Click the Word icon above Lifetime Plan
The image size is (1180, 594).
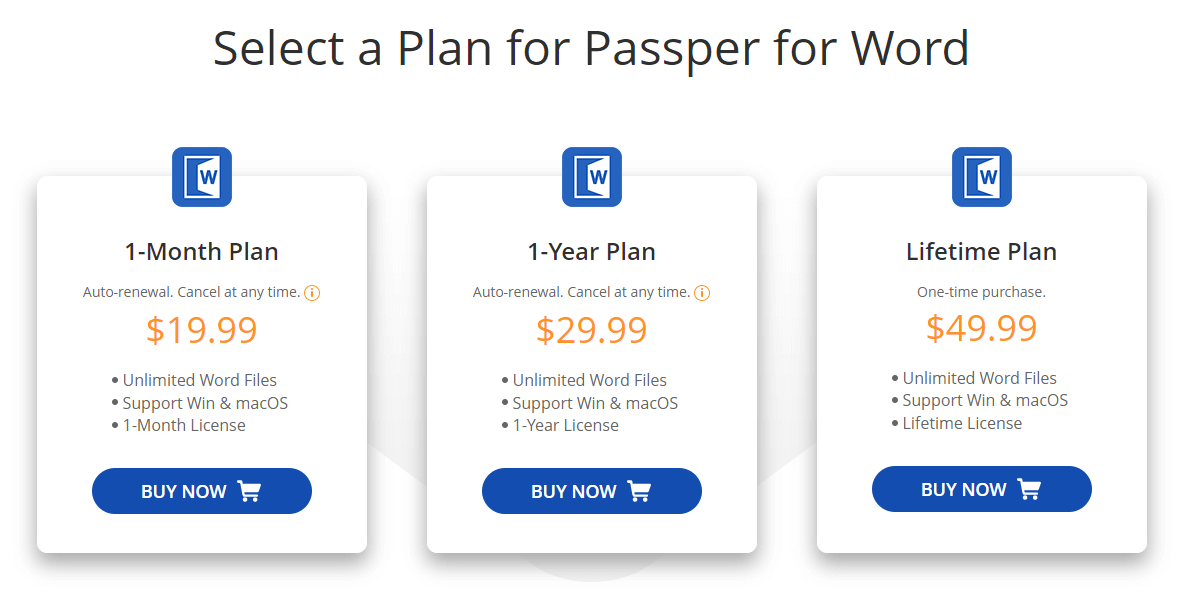point(981,177)
